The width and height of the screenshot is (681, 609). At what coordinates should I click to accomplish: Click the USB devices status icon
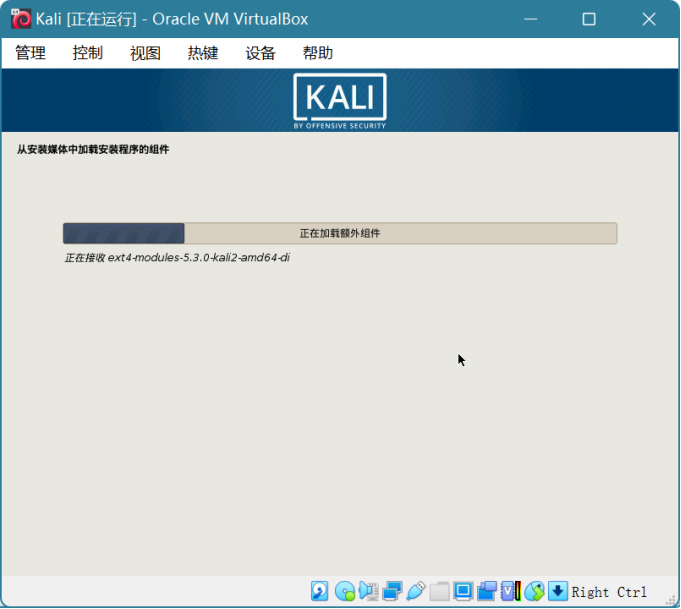point(416,591)
